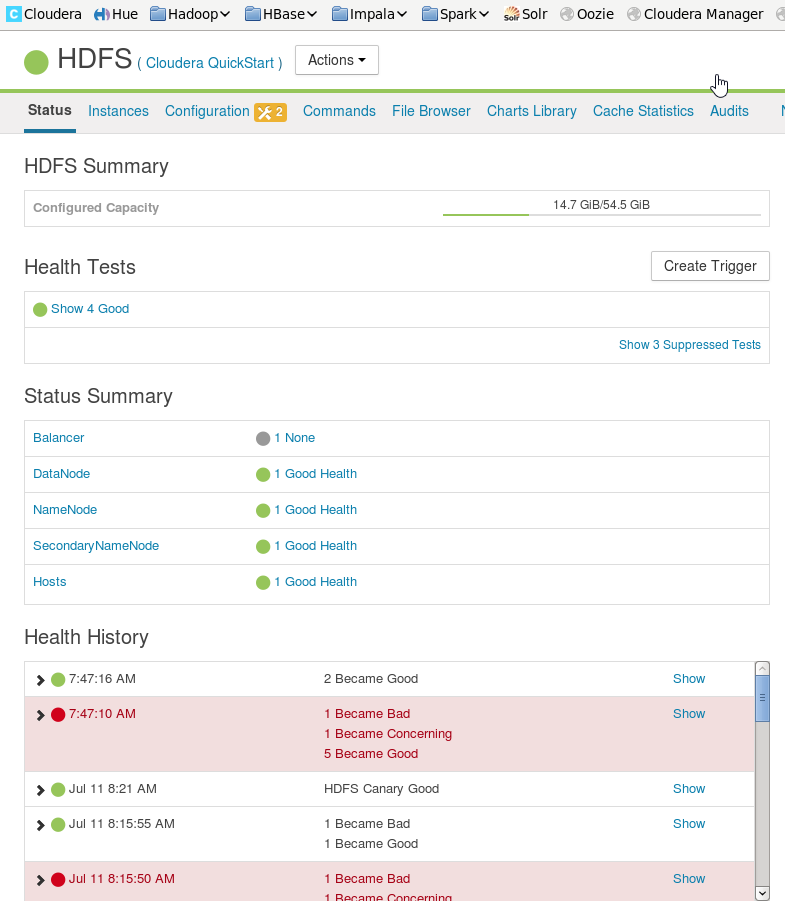Click Show for Jul 11 8:15:55 AM entry
The image size is (785, 906).
tap(689, 824)
